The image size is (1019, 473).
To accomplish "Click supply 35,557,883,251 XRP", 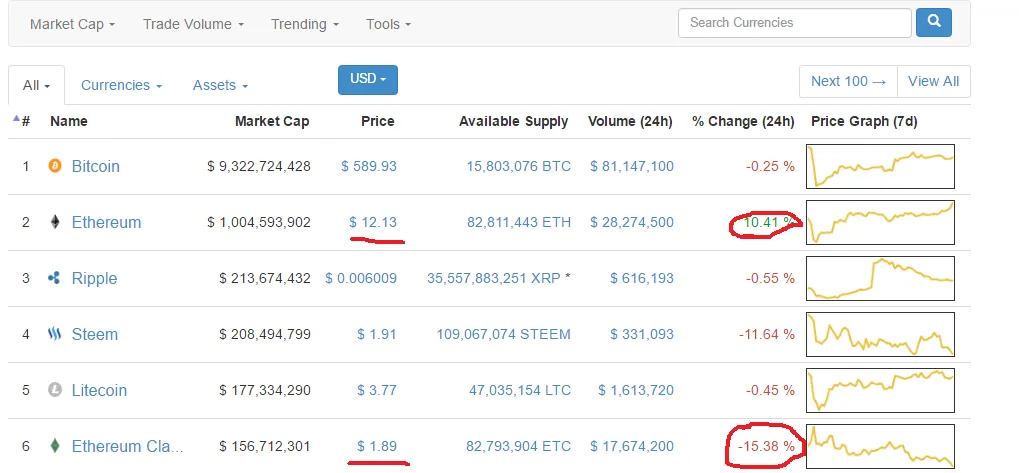I will (494, 278).
